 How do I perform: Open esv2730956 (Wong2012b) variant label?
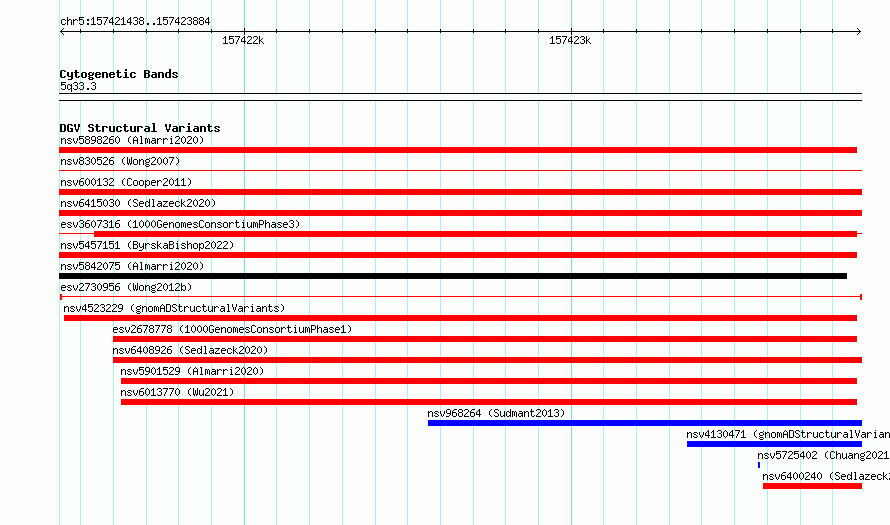click(x=126, y=287)
